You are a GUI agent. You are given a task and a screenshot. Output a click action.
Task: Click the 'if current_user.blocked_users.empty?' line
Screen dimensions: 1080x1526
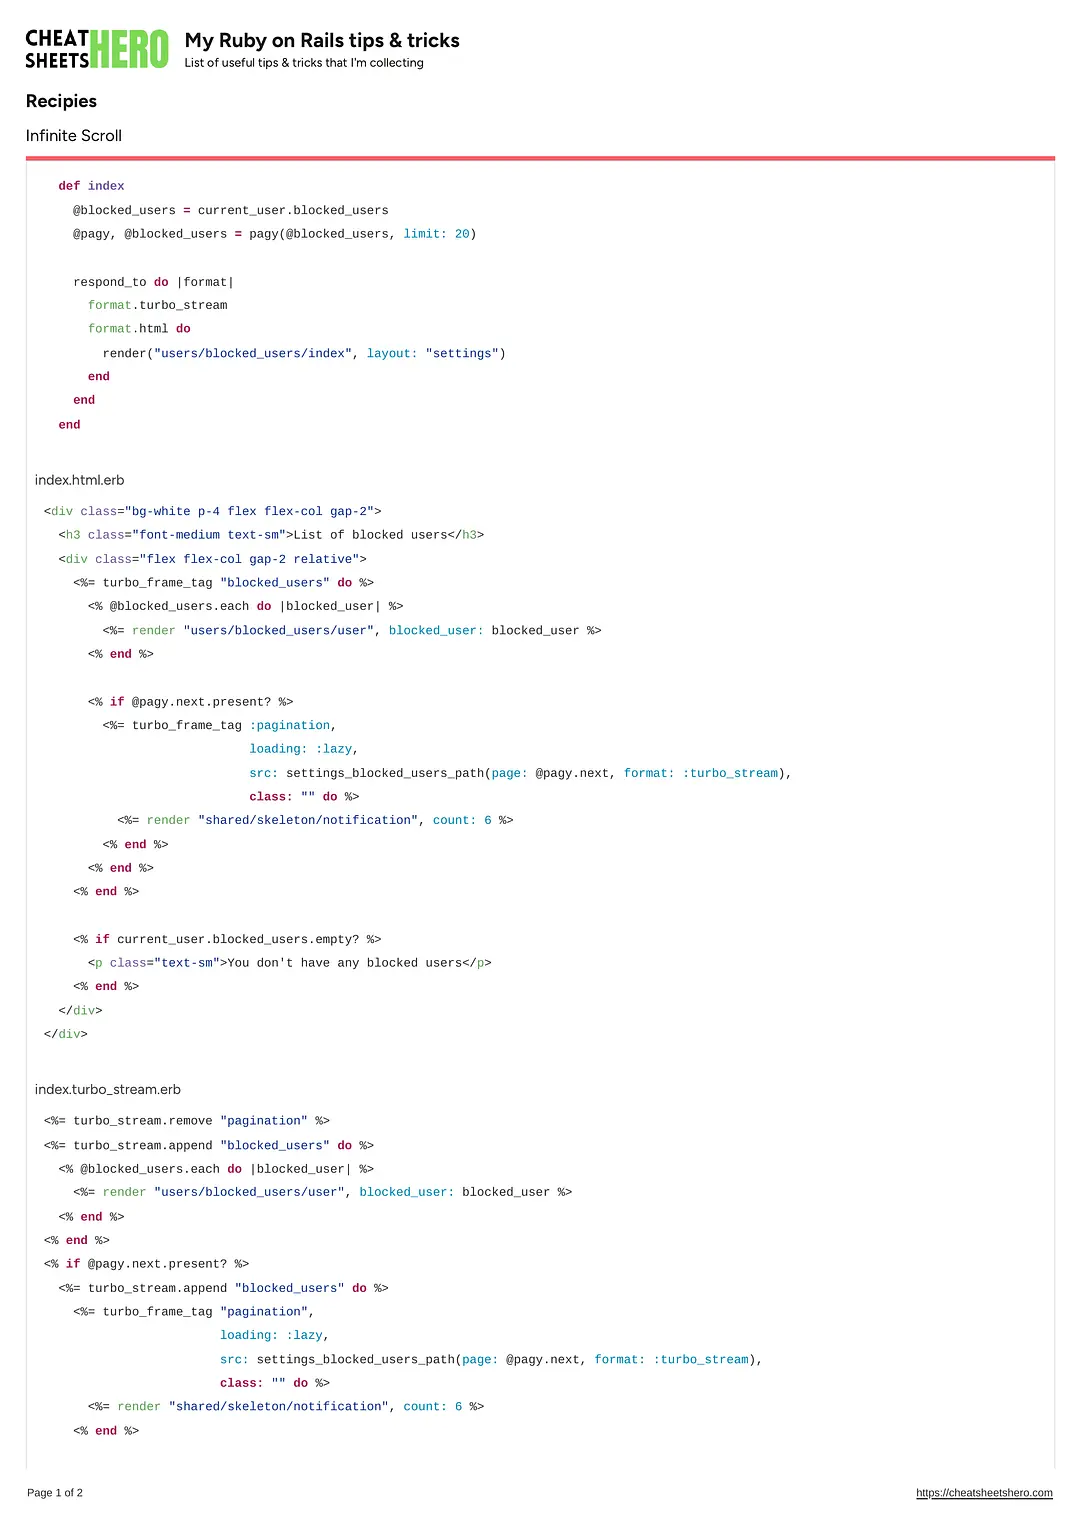(x=227, y=939)
